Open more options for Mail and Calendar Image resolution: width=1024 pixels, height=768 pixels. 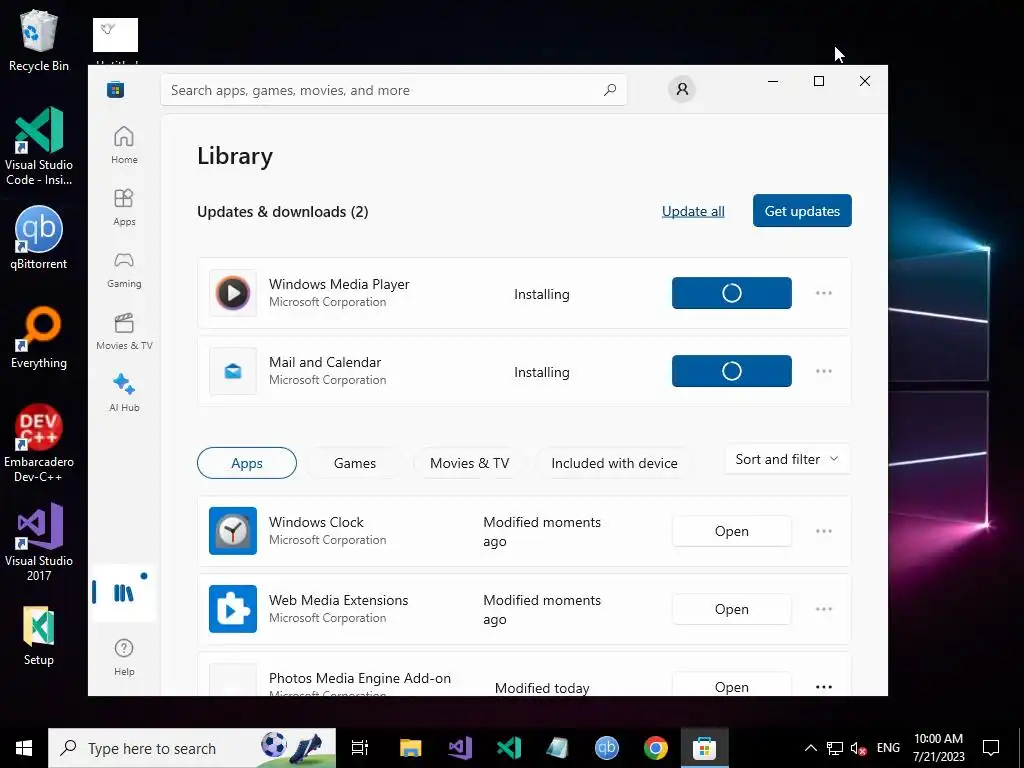coord(824,371)
